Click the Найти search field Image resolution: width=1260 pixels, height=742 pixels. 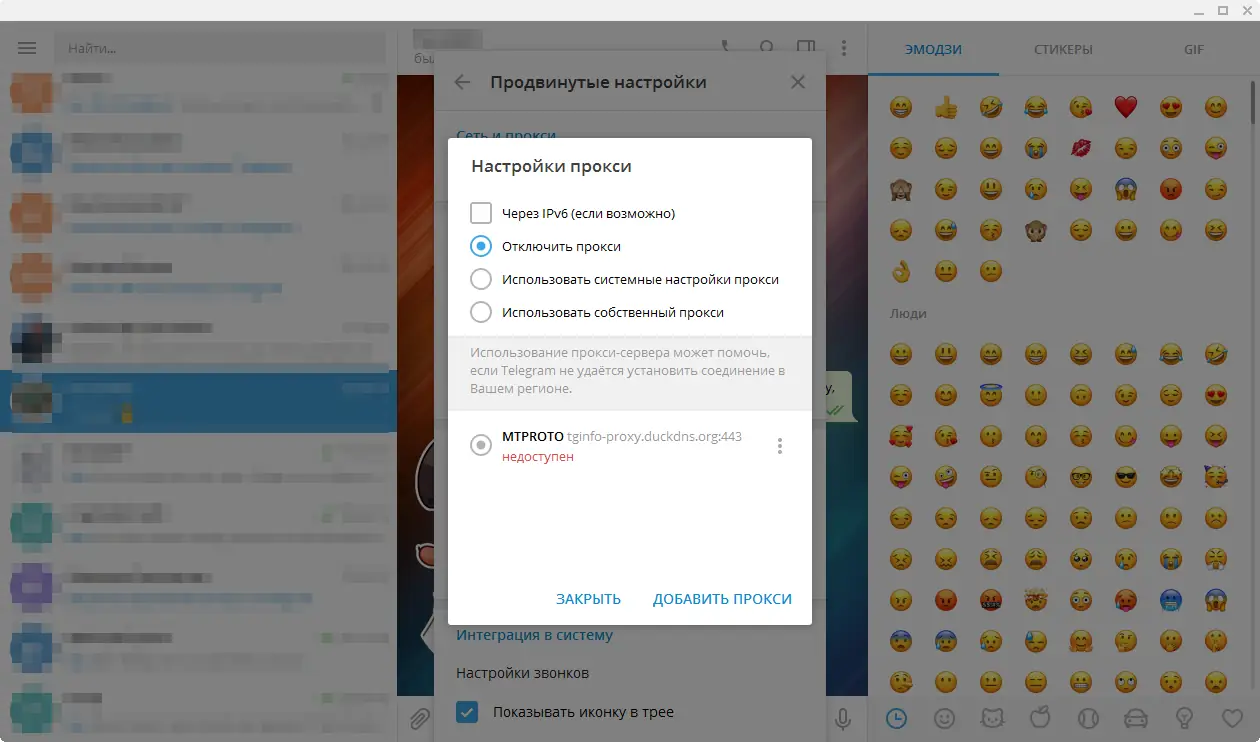pyautogui.click(x=220, y=48)
